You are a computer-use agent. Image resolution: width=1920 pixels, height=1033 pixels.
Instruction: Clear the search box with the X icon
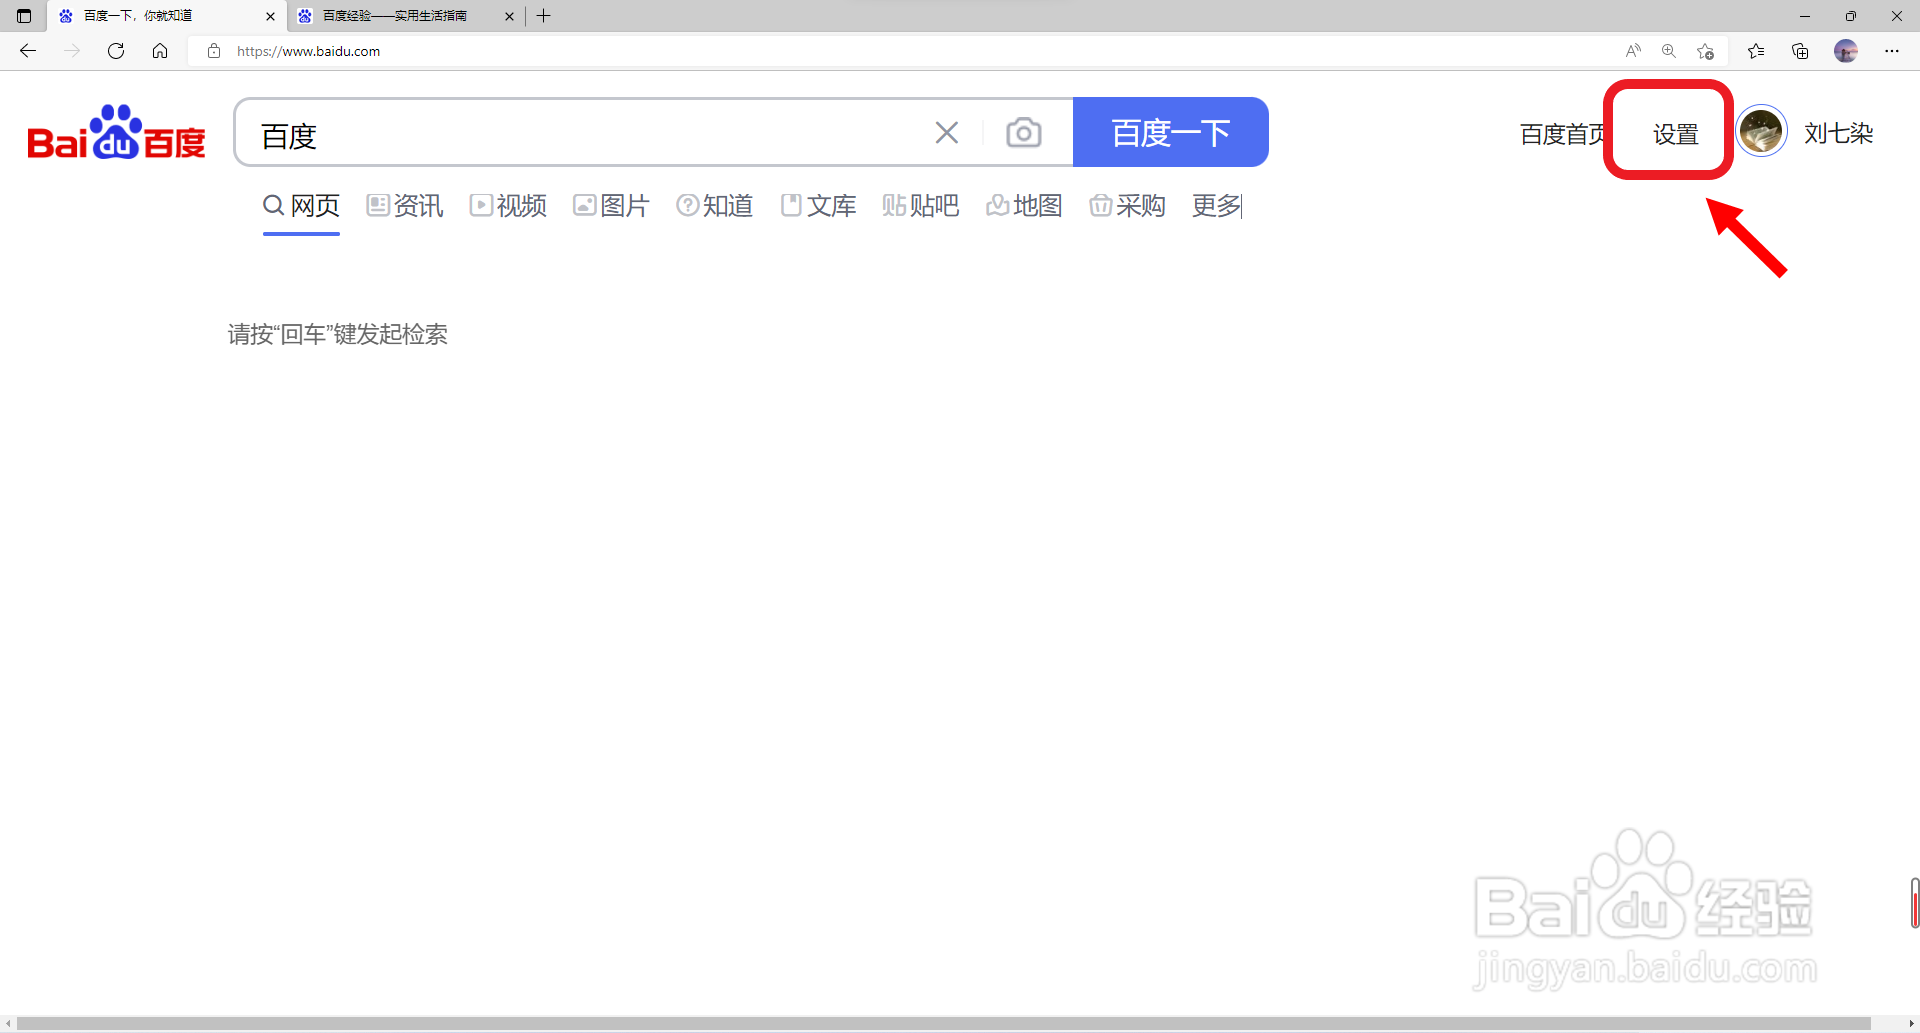947,132
